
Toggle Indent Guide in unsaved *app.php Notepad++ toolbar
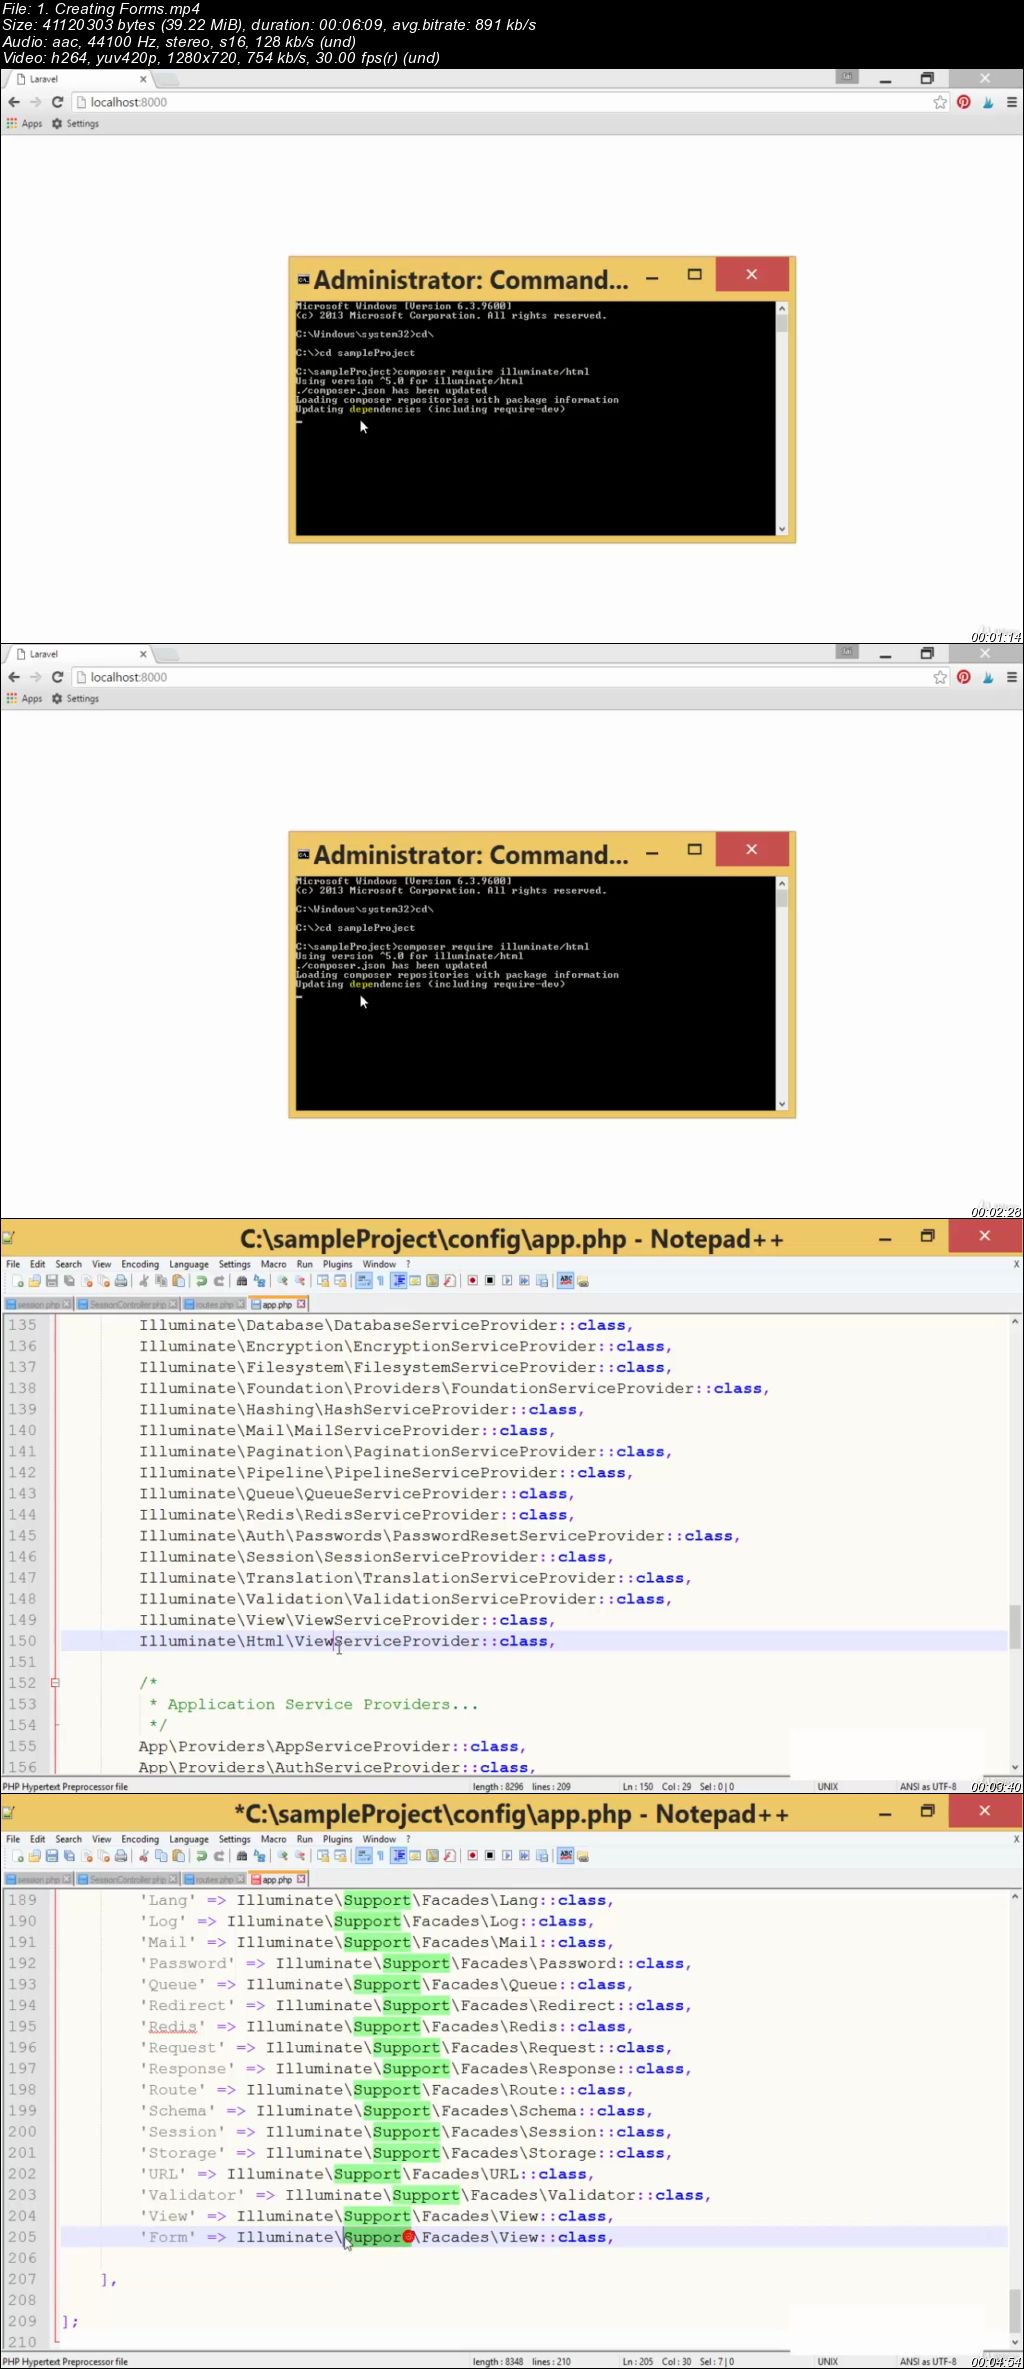[400, 1855]
